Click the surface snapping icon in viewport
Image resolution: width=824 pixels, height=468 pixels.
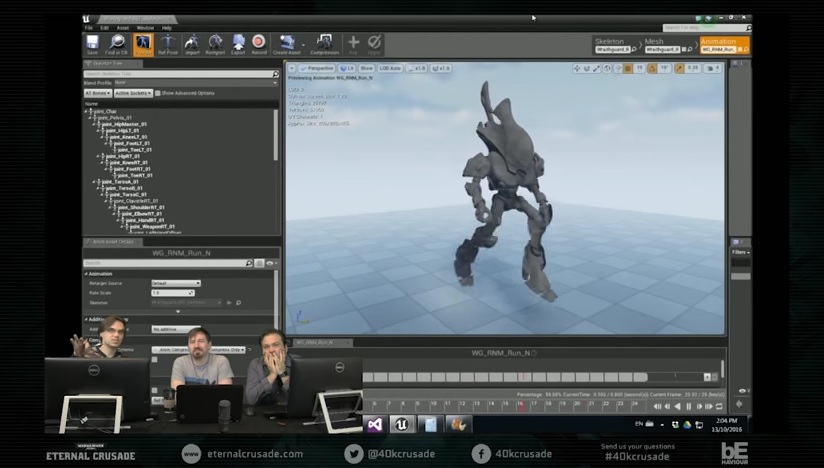click(x=618, y=68)
